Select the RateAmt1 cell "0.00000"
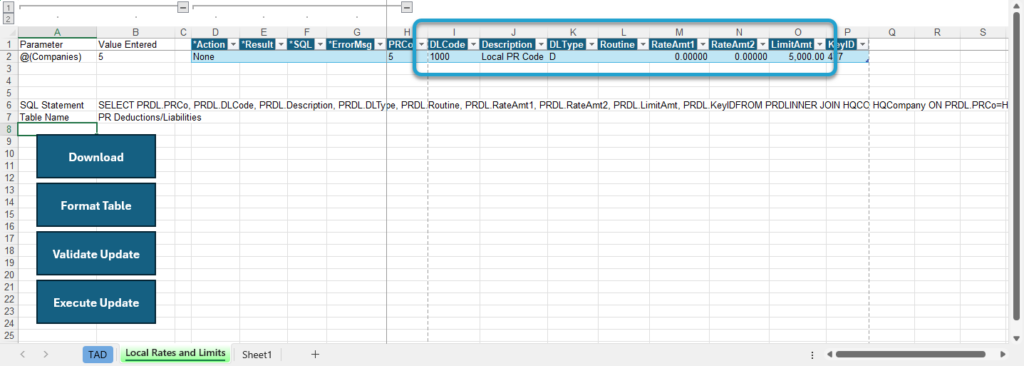Image resolution: width=1024 pixels, height=366 pixels. [x=679, y=57]
